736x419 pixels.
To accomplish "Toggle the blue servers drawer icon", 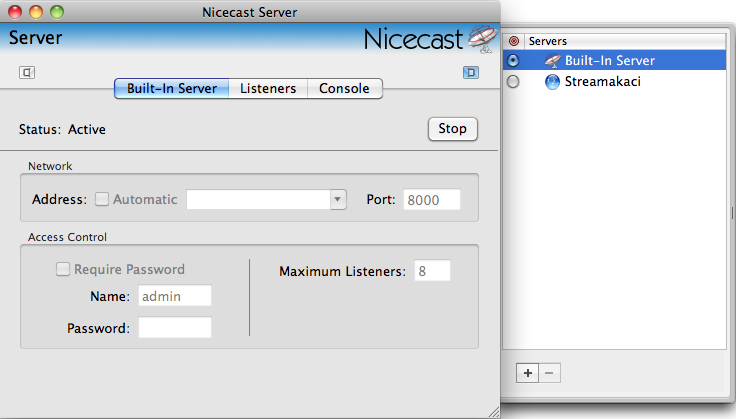I will pyautogui.click(x=471, y=72).
